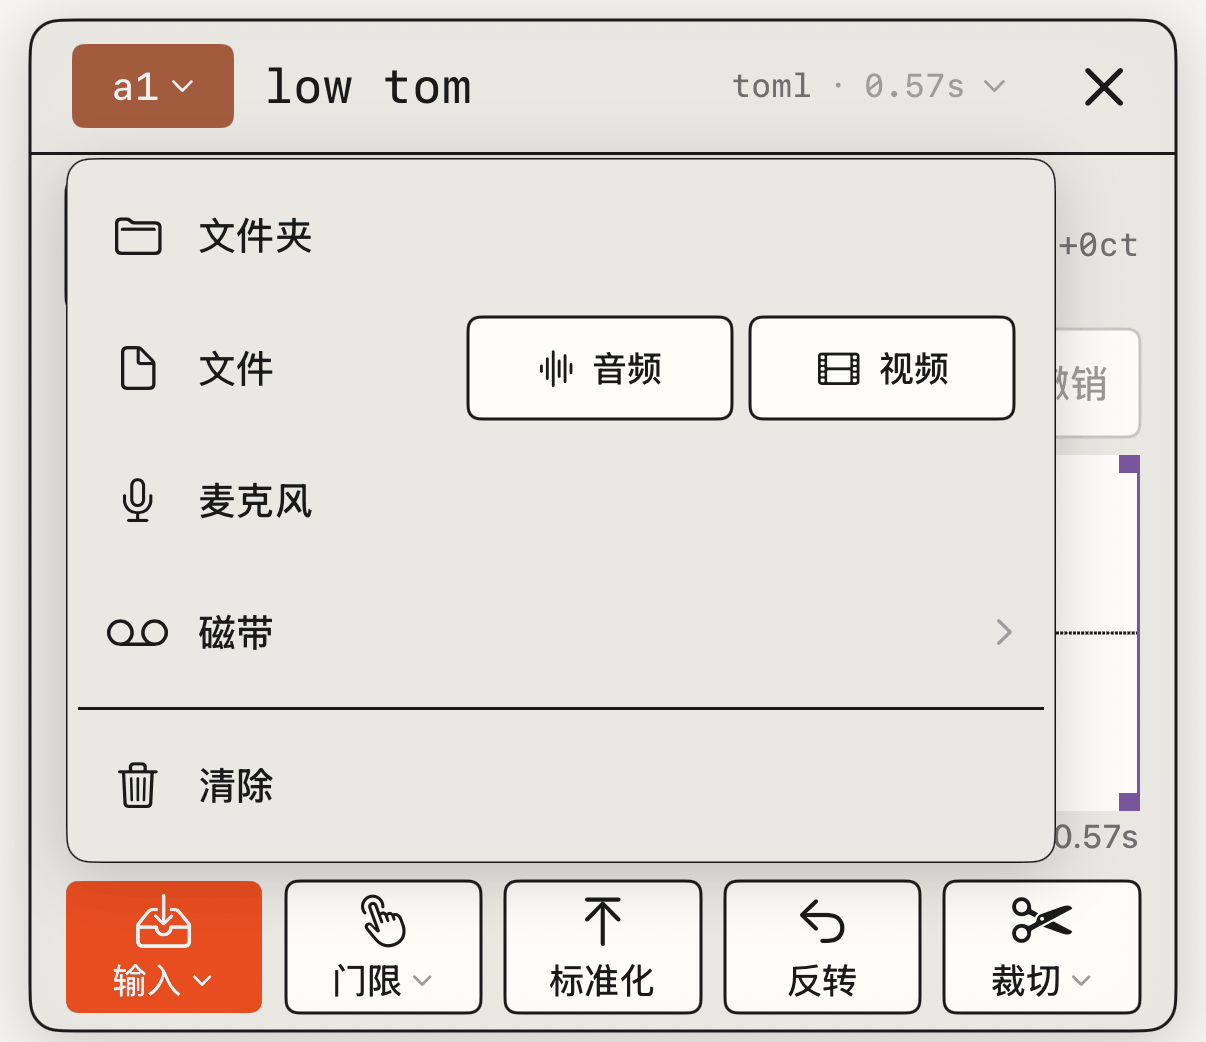
Task: Click the 0.57s duration label below waveform
Action: (x=1096, y=837)
